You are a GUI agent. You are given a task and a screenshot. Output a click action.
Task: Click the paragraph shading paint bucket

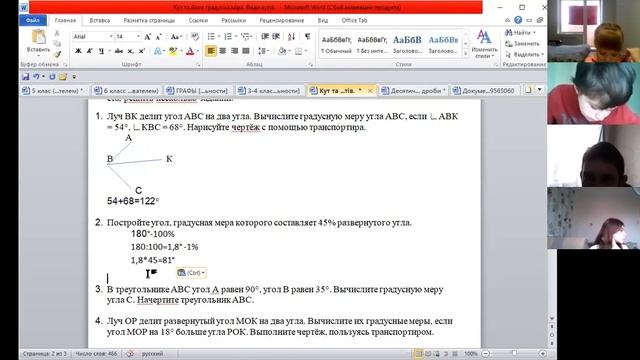click(282, 51)
